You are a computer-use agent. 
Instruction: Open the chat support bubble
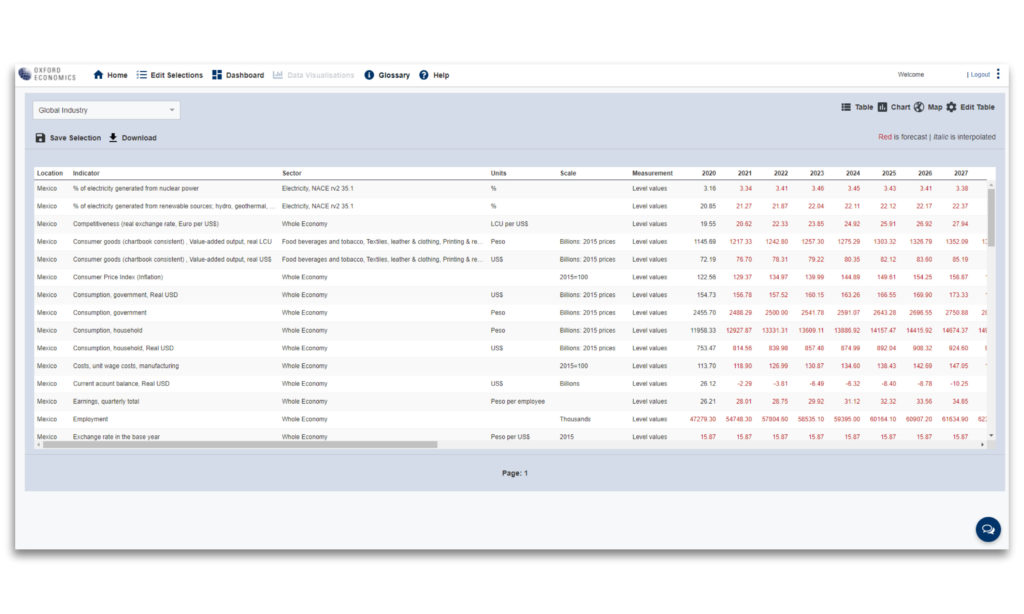click(988, 529)
